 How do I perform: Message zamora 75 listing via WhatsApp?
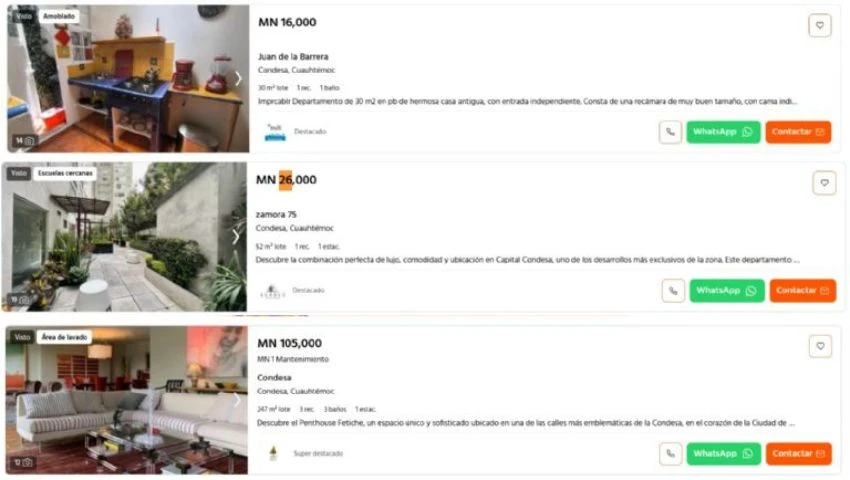[726, 291]
